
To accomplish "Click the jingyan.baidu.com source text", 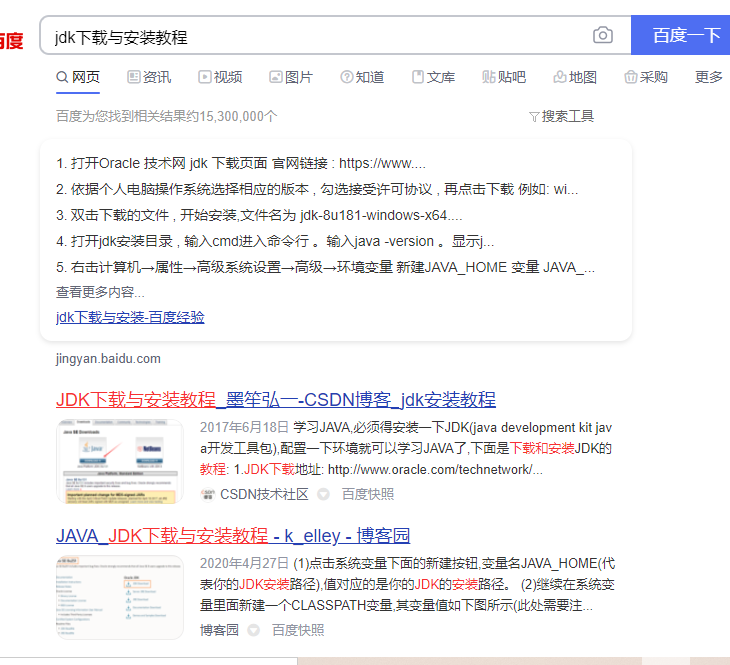I will [x=108, y=359].
